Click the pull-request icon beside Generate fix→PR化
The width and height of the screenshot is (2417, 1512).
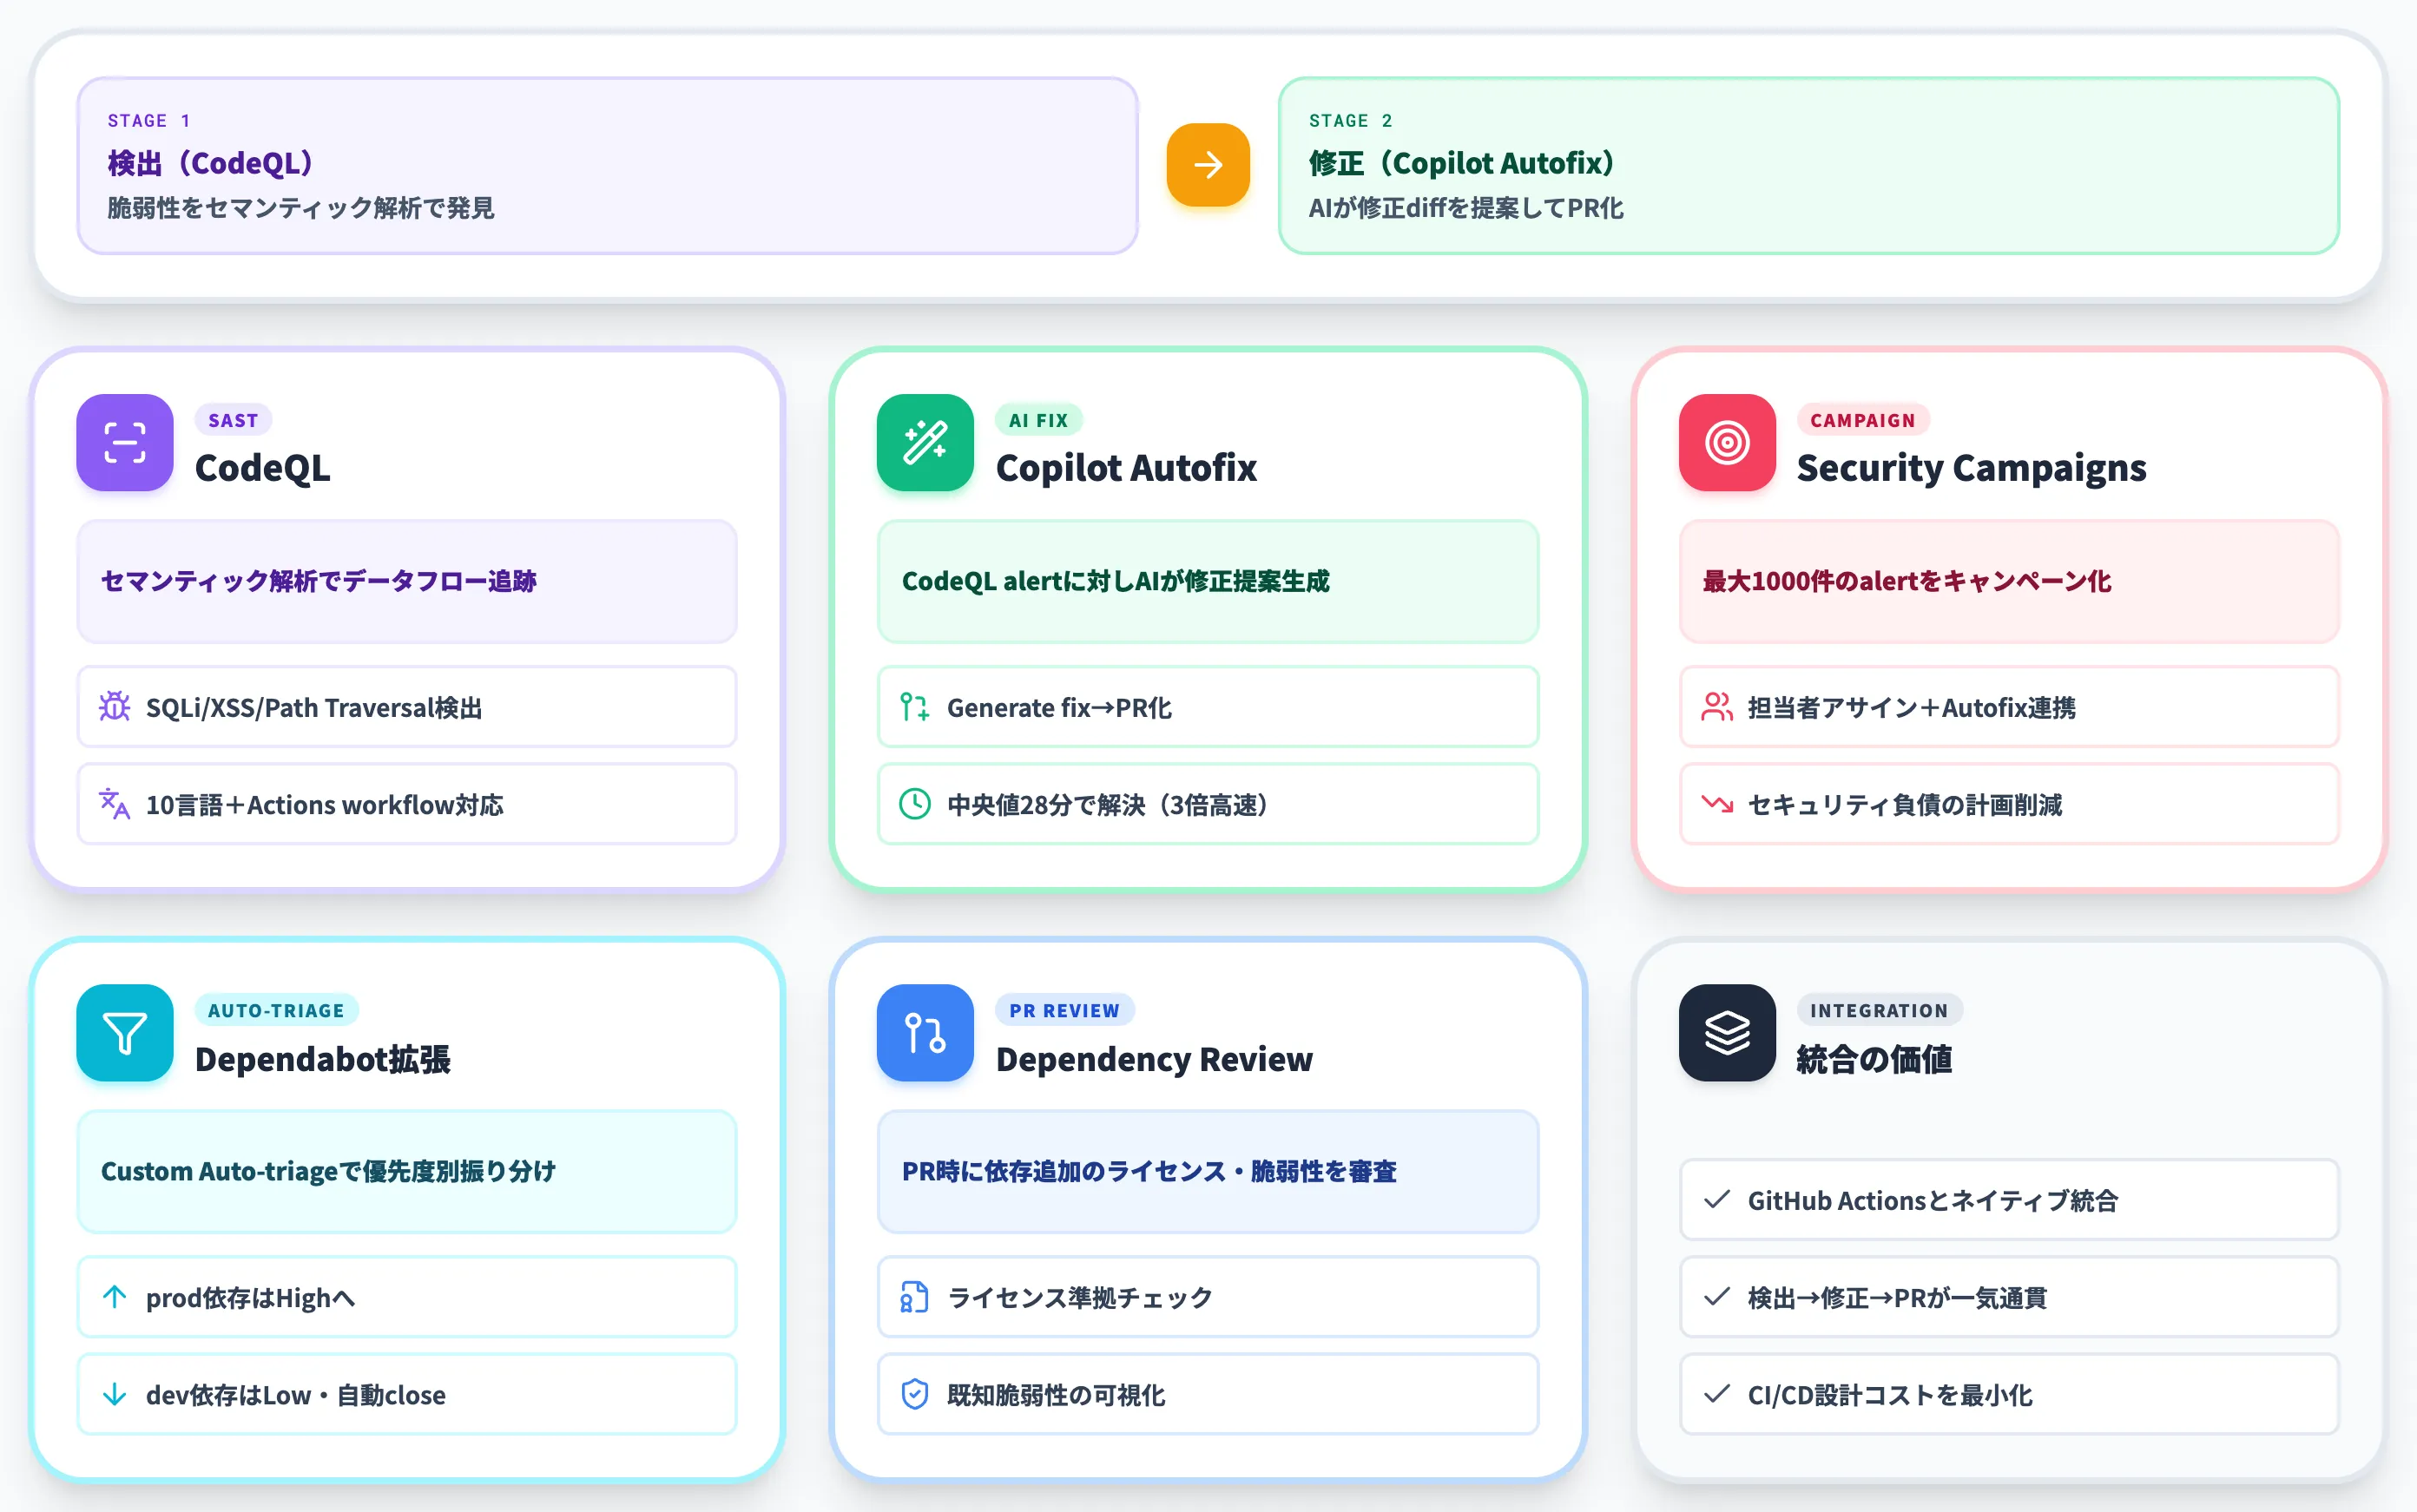point(915,707)
